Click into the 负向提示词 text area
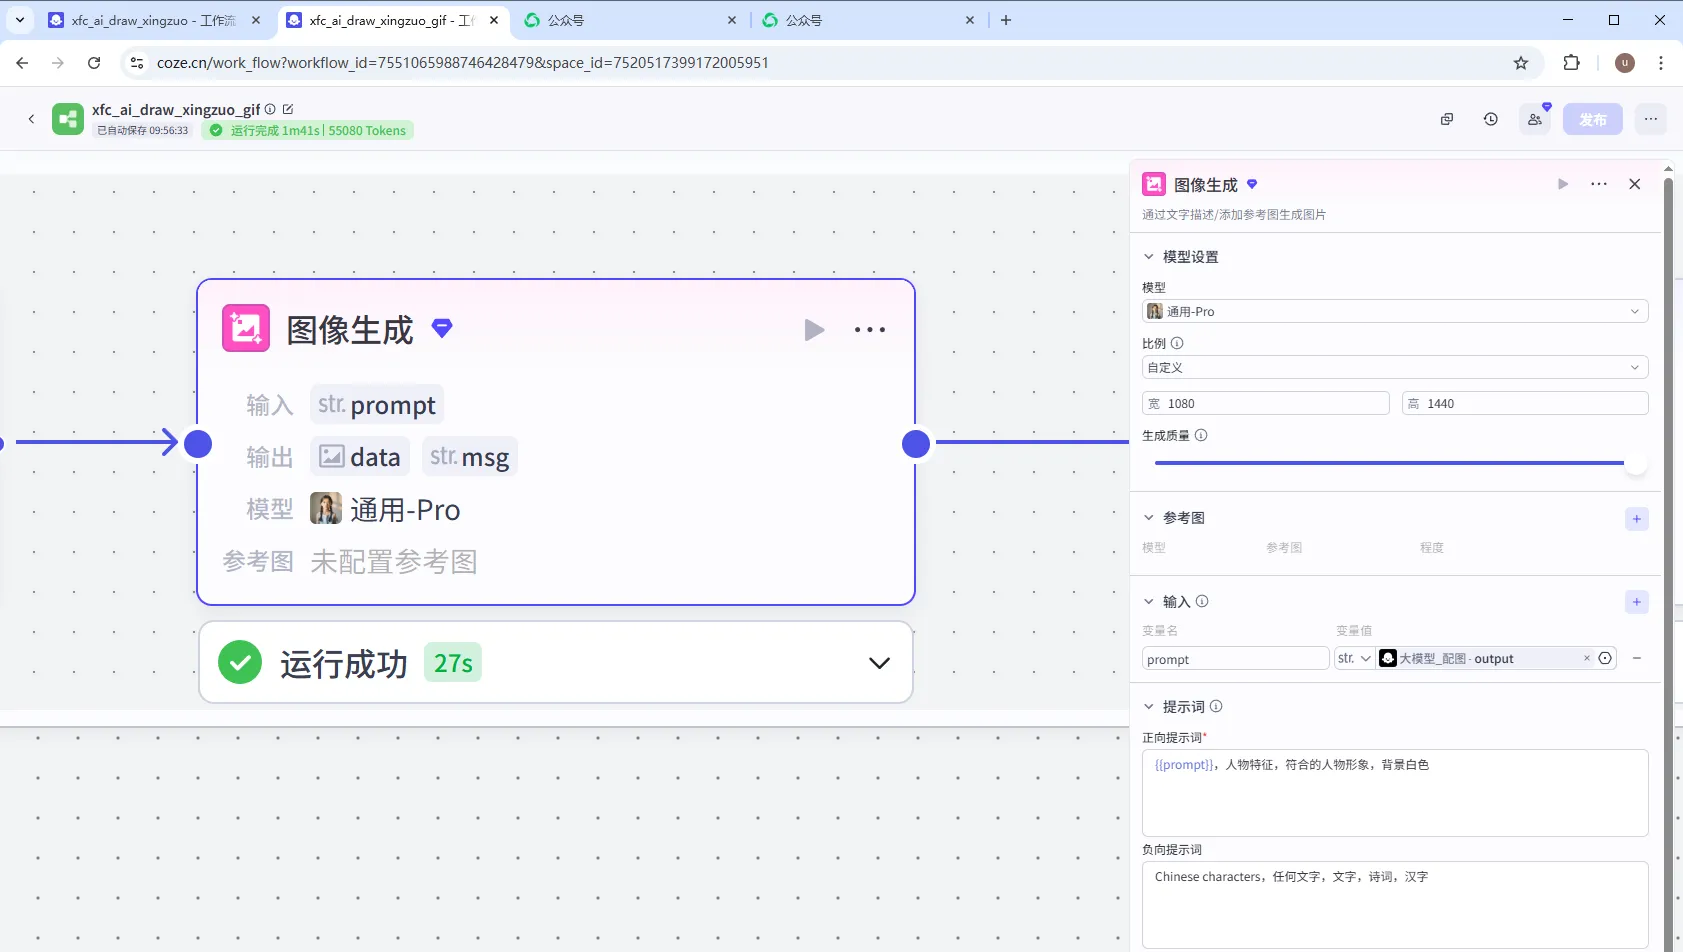Viewport: 1683px width, 952px height. pos(1395,905)
